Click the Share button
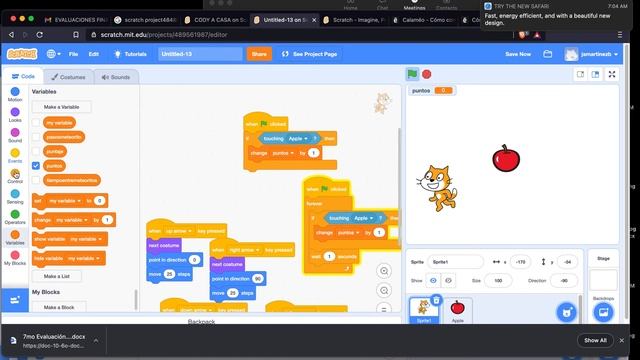Screen dimensions: 640x360 [x=259, y=54]
